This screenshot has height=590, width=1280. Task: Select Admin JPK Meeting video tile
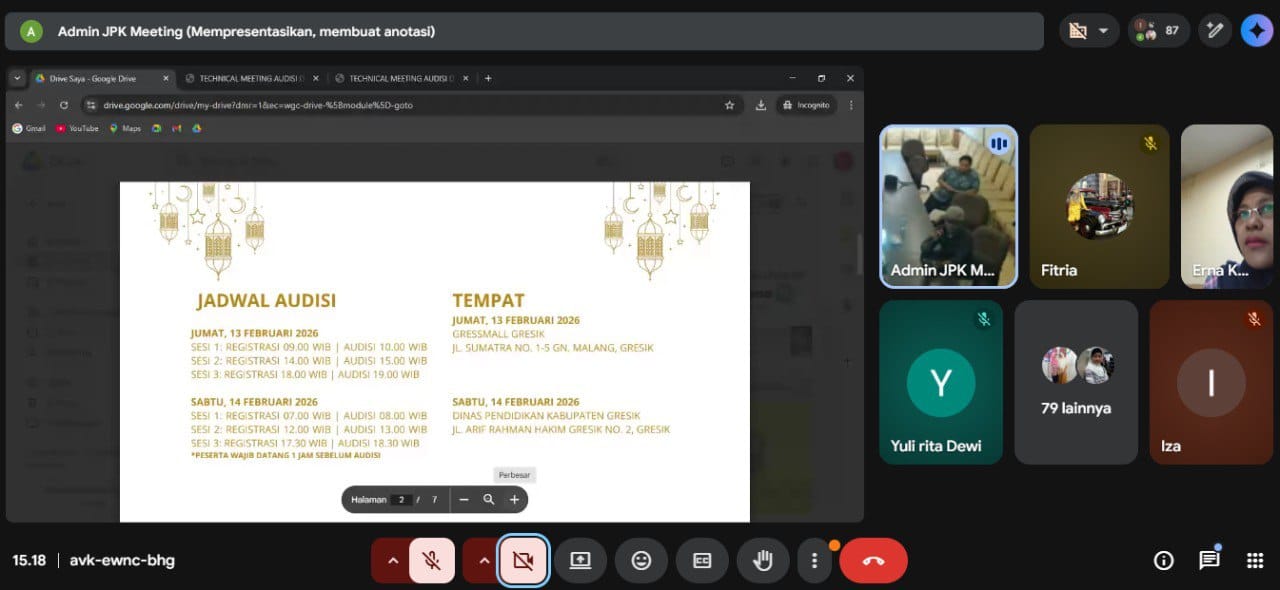(x=948, y=206)
